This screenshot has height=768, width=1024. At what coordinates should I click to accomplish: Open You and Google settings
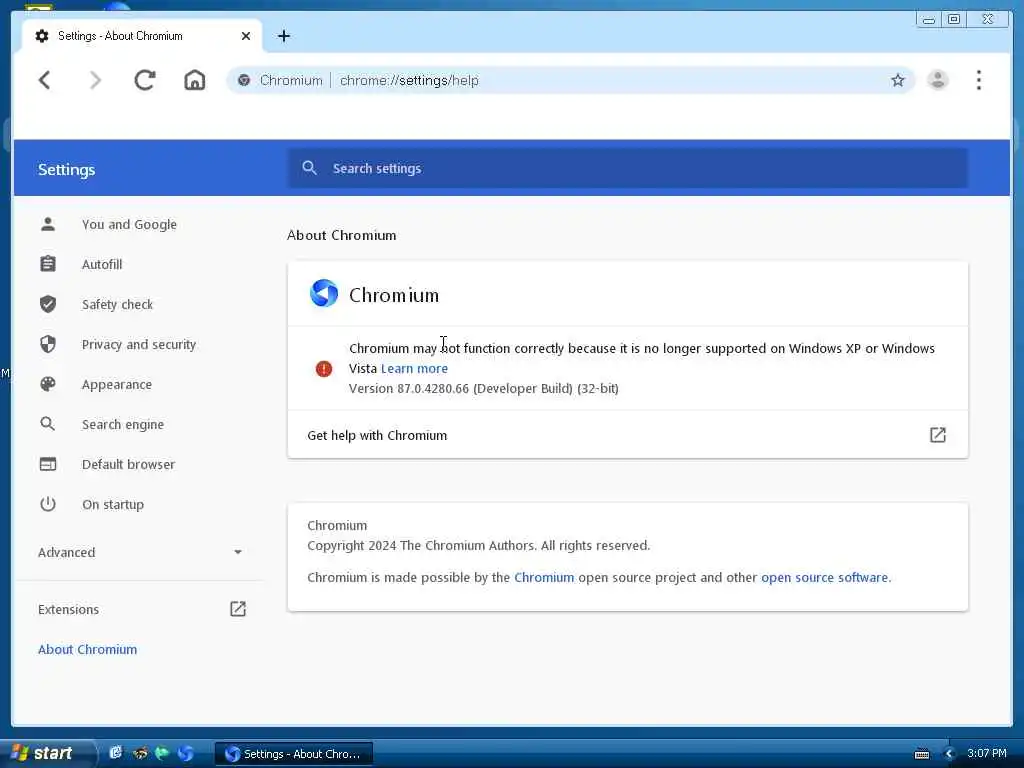(x=129, y=225)
